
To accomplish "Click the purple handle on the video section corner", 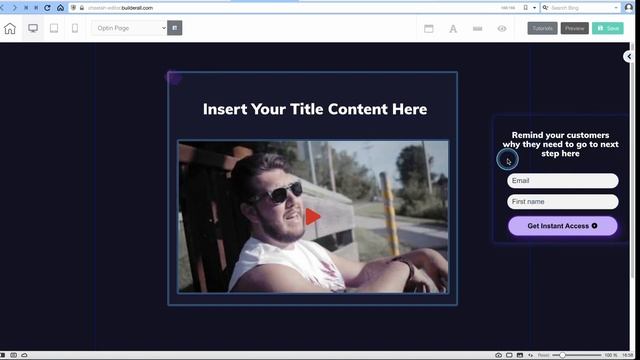I will (x=173, y=77).
